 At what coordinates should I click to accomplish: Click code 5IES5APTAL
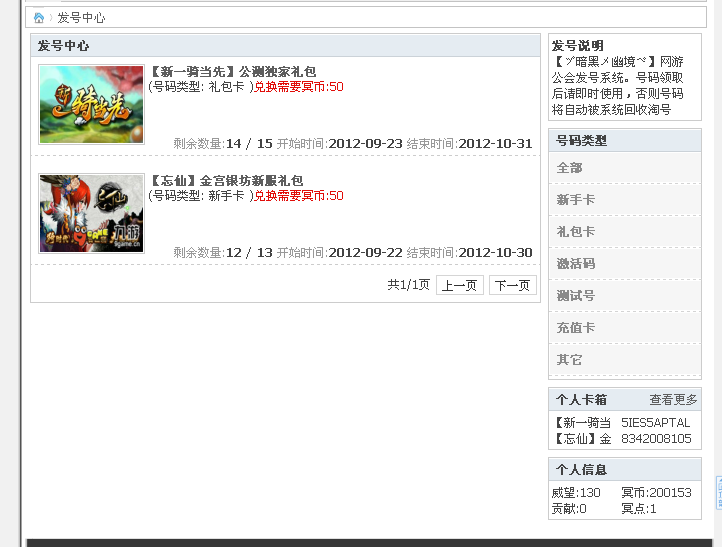(x=656, y=423)
